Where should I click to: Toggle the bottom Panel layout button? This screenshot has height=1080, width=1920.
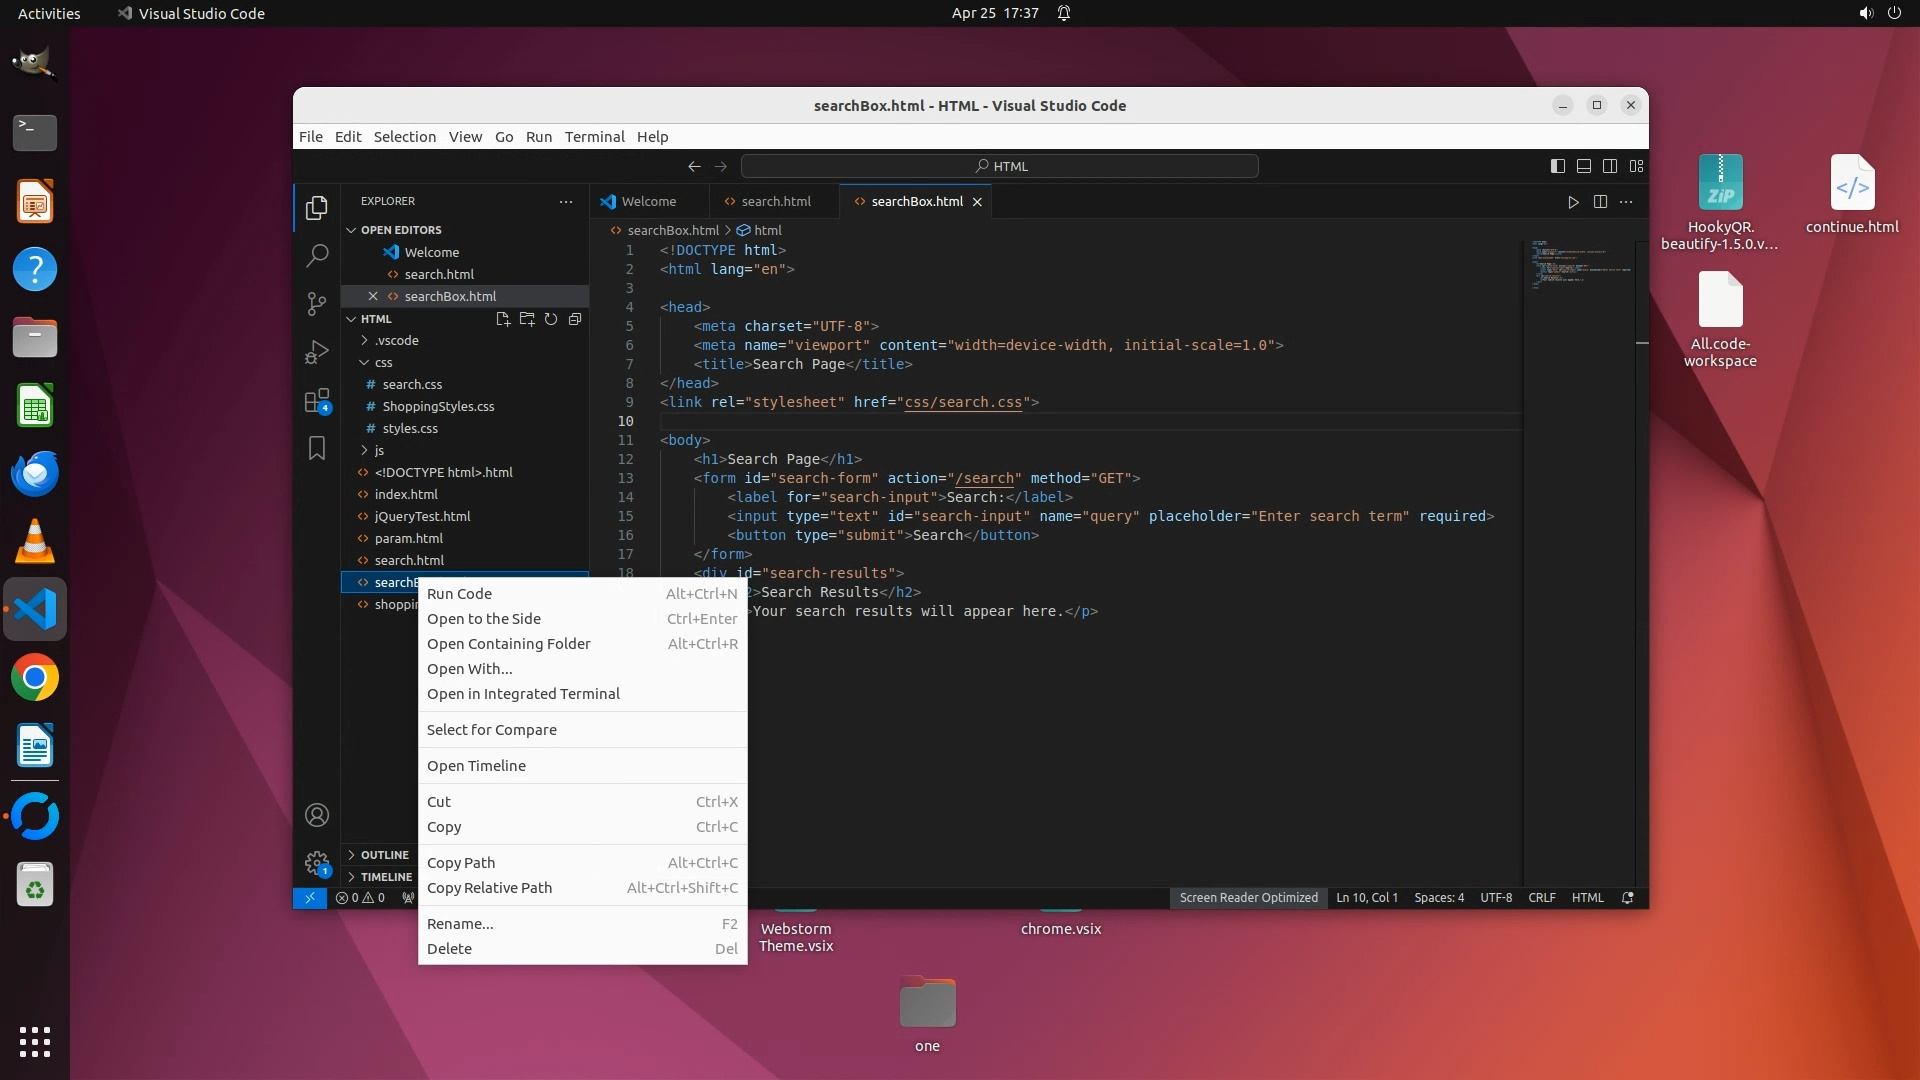pos(1584,166)
